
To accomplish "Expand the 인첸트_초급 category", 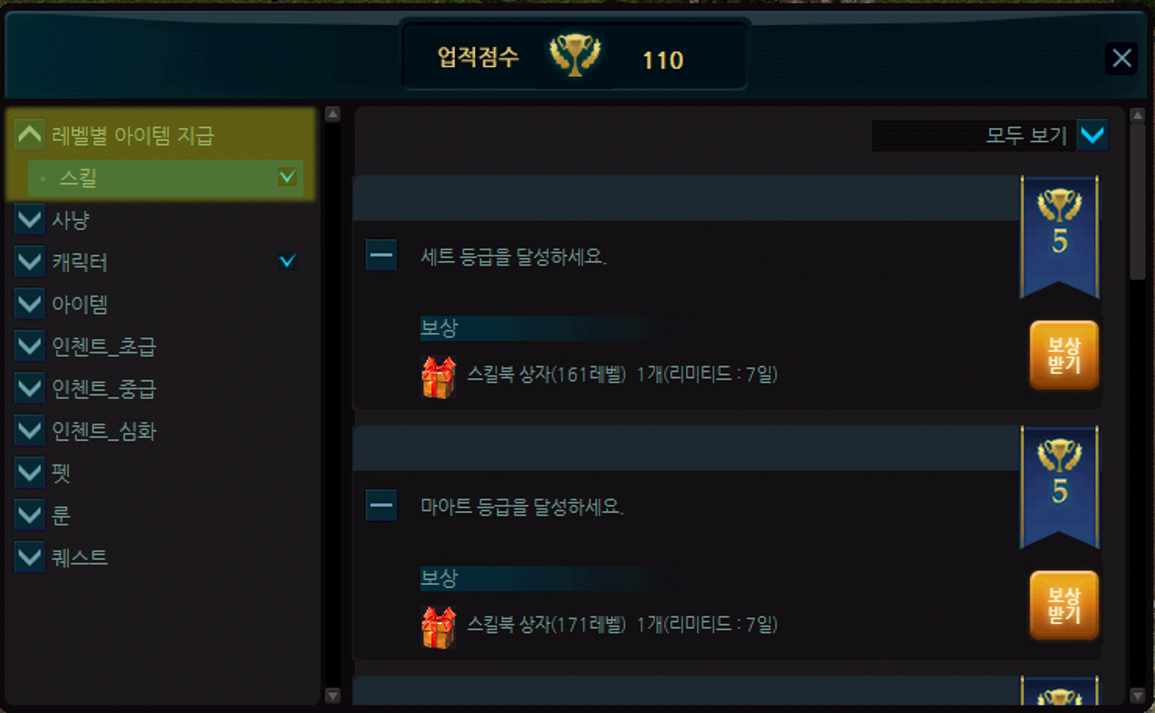I will point(29,345).
